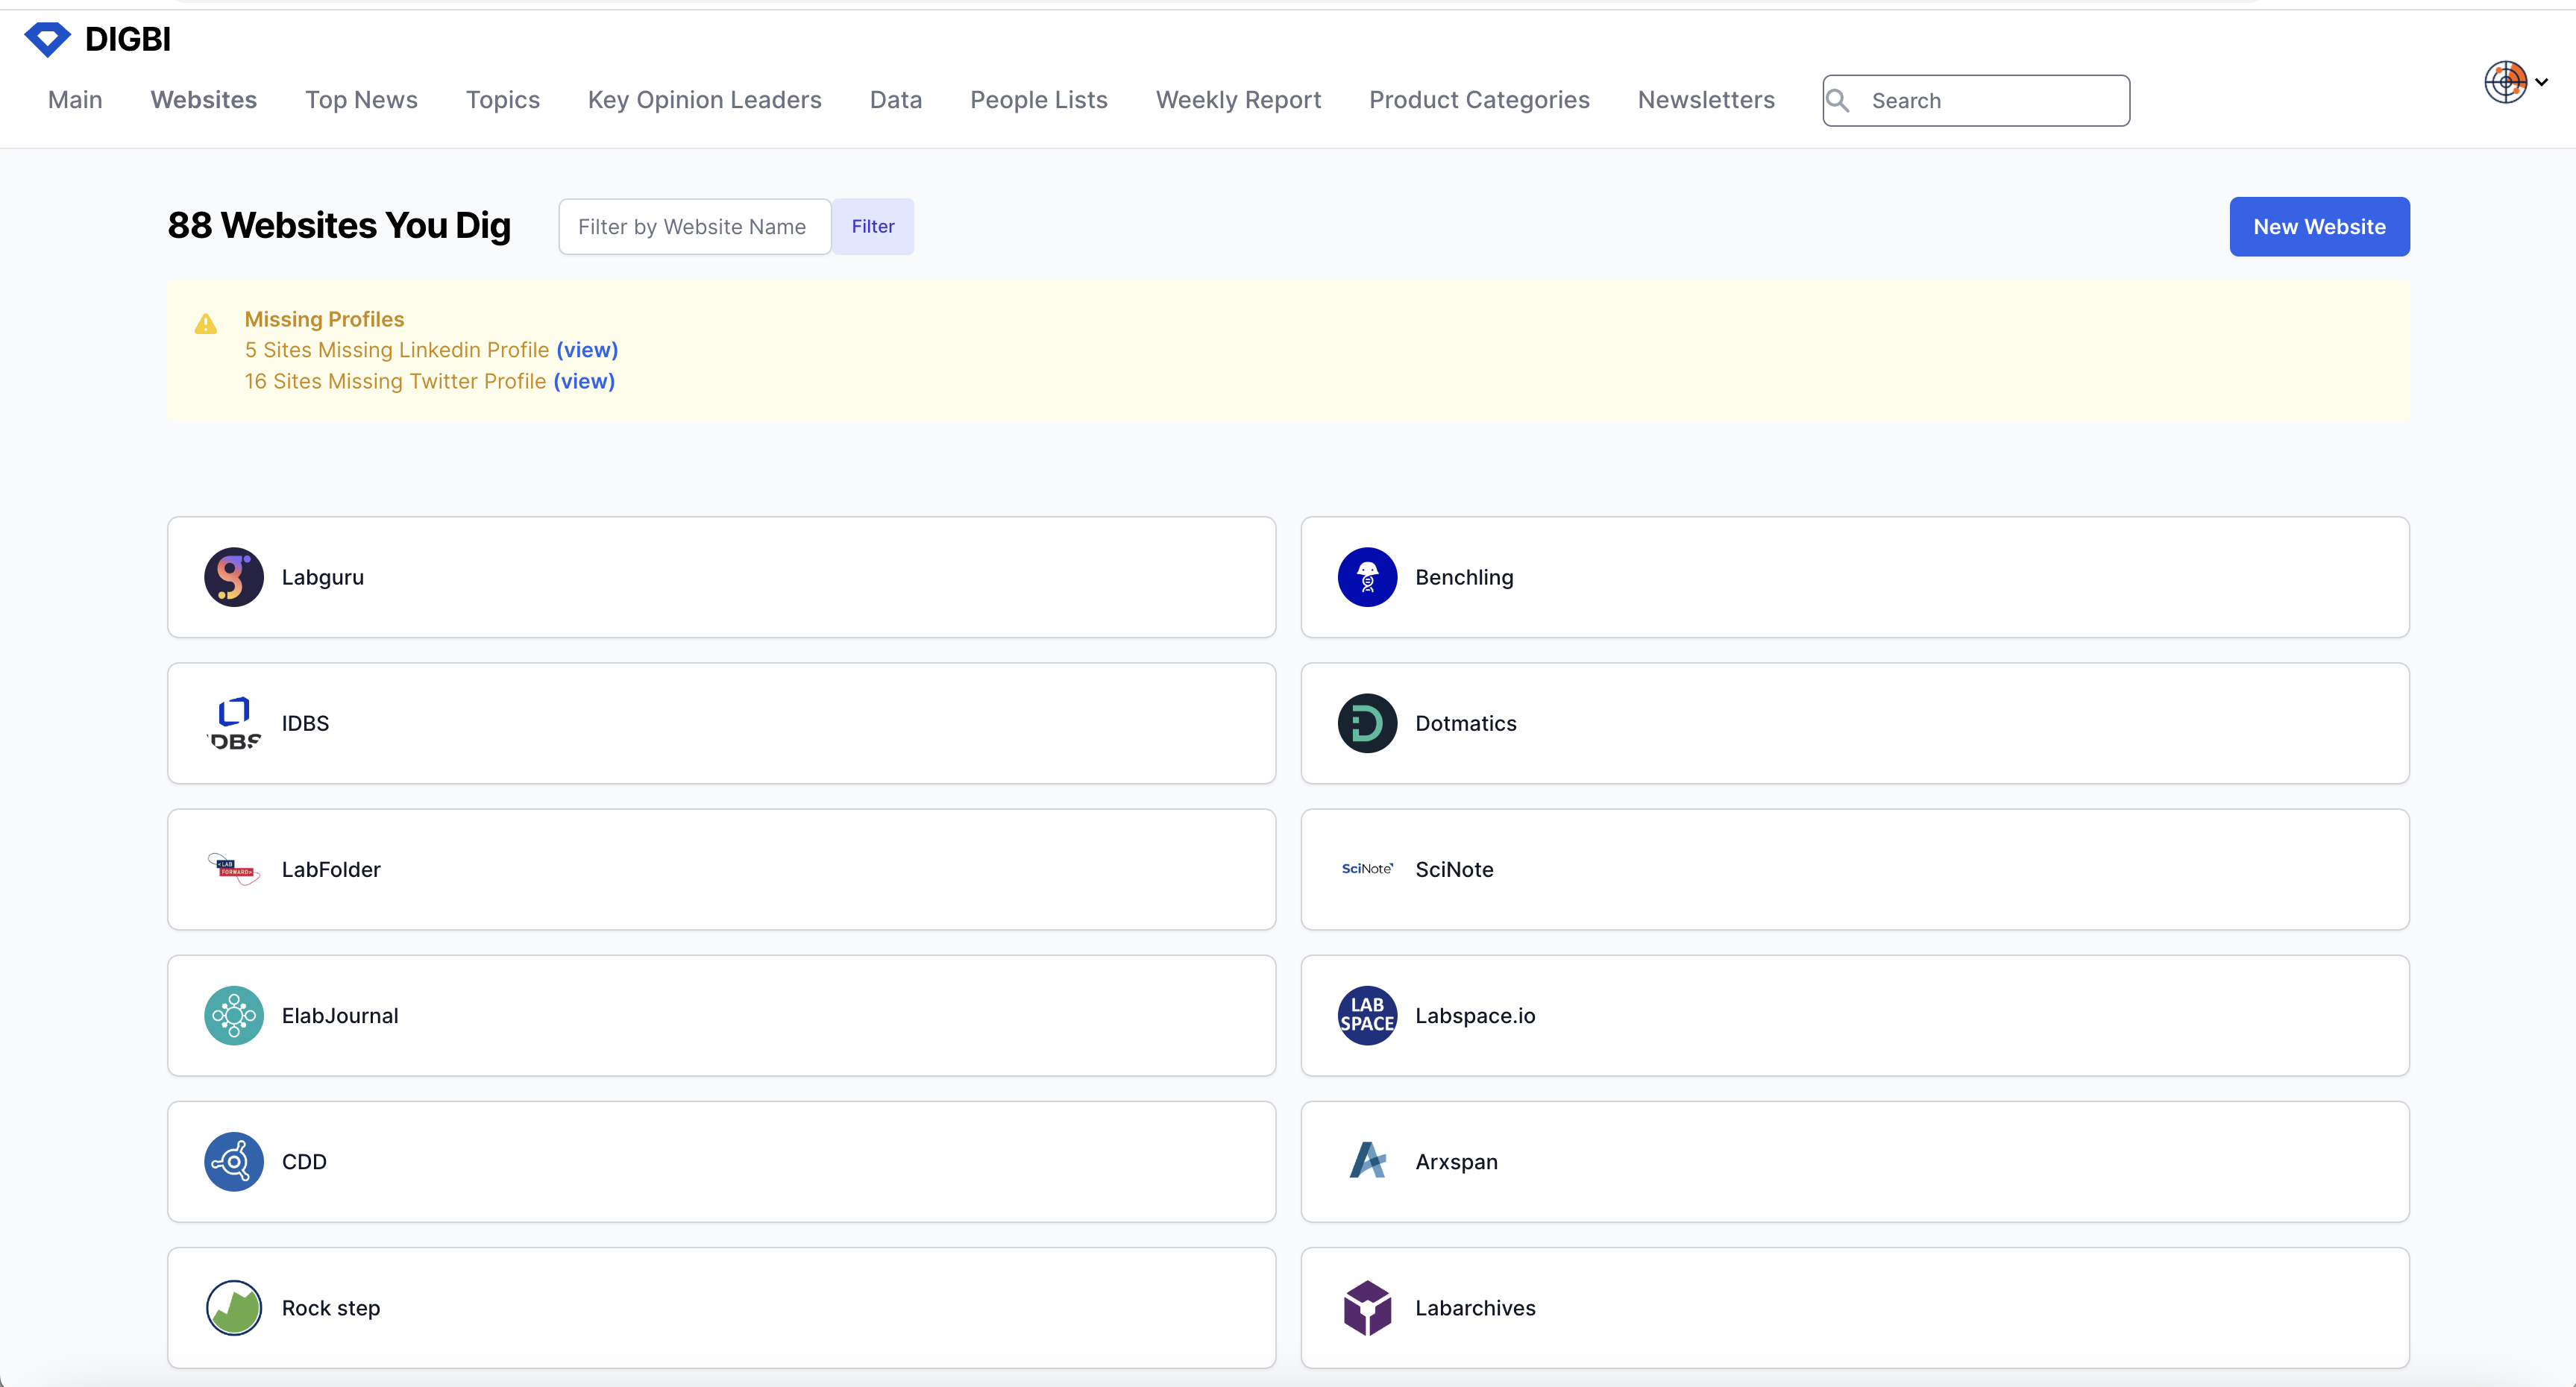This screenshot has height=1387, width=2576.
Task: Open the ElabJournal website name
Action: [340, 1015]
